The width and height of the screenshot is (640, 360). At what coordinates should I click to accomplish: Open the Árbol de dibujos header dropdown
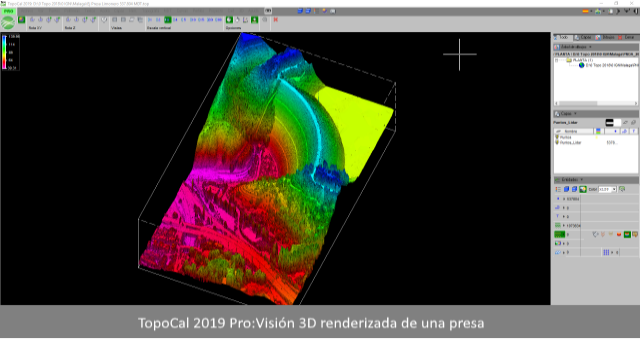[x=590, y=47]
